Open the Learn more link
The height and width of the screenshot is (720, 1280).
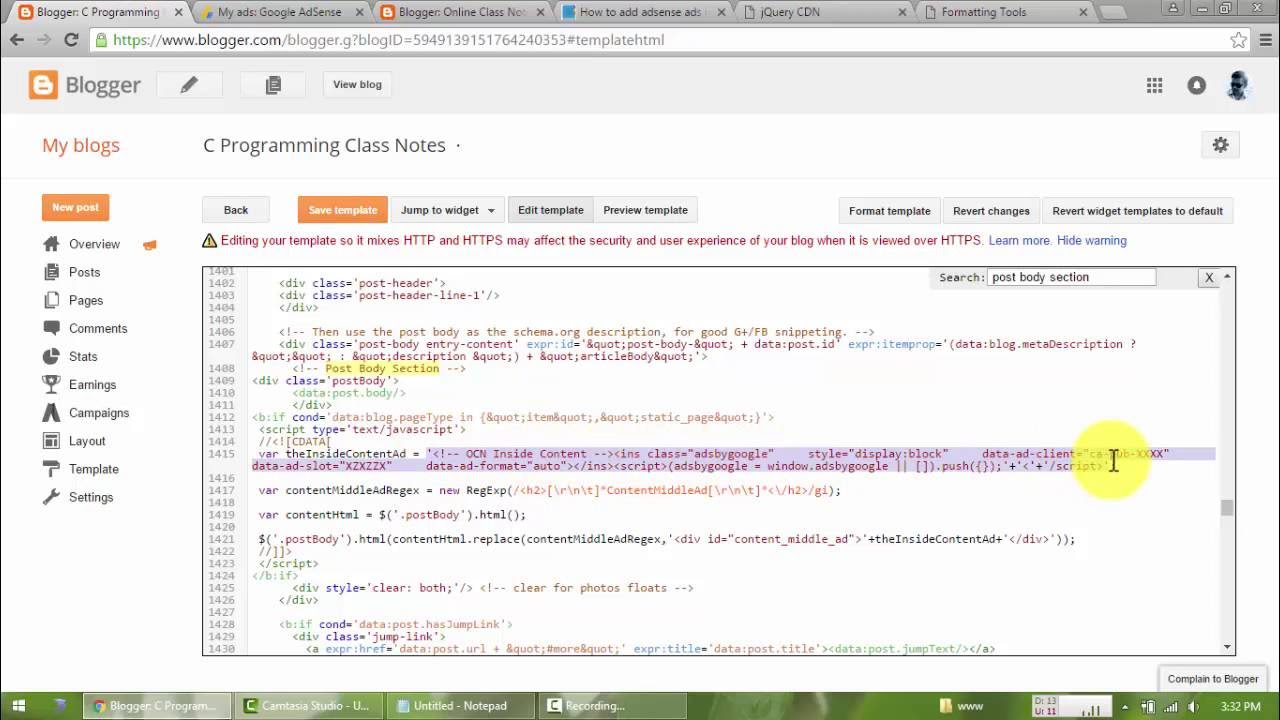click(x=1020, y=241)
